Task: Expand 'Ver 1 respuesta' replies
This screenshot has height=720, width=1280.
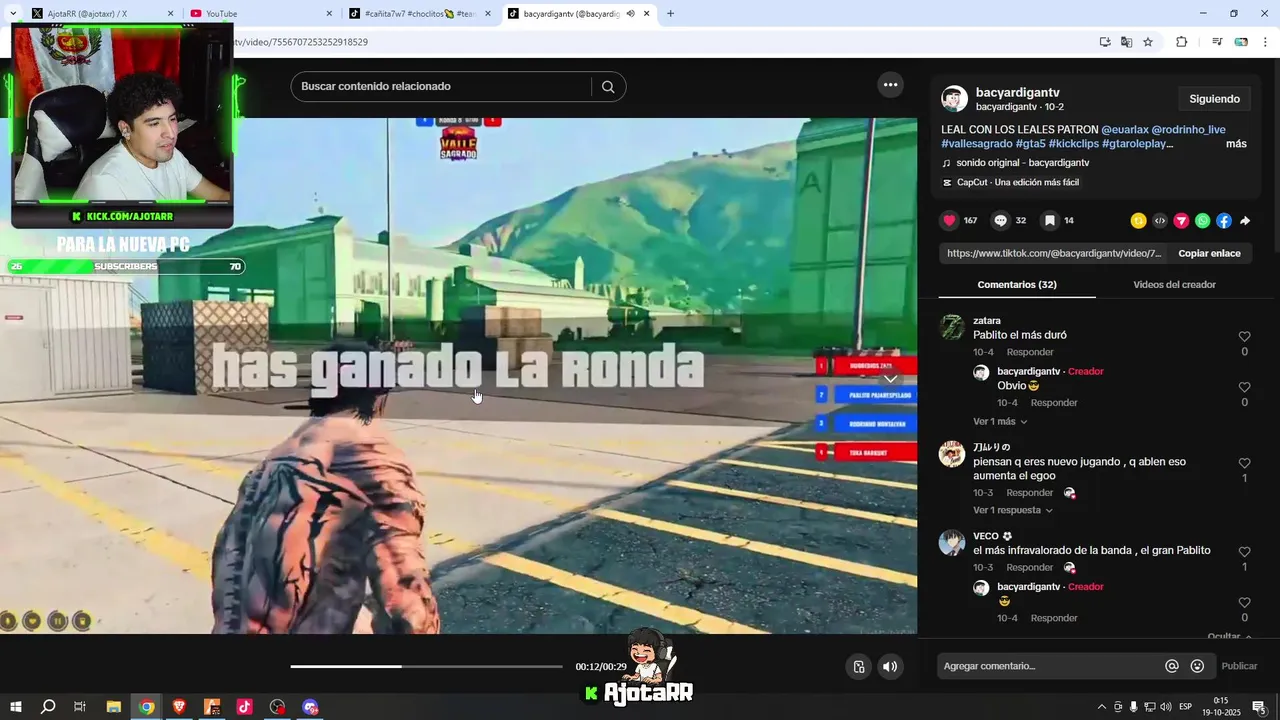Action: pos(1013,510)
